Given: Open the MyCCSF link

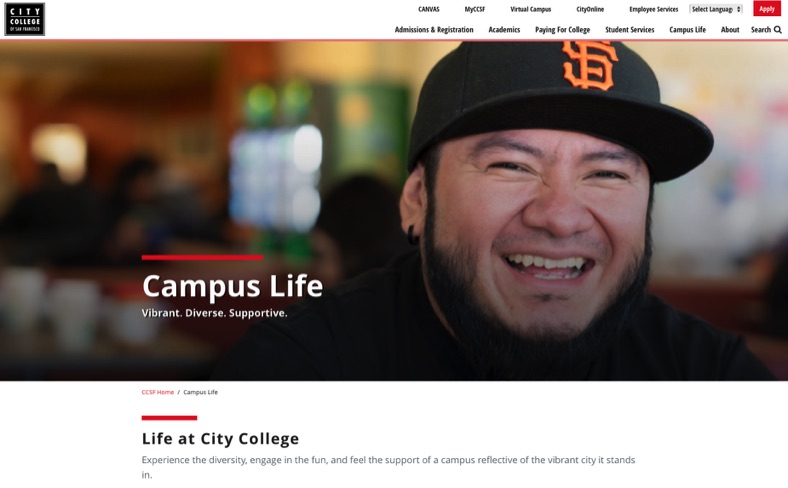Looking at the screenshot, I should click(x=474, y=9).
